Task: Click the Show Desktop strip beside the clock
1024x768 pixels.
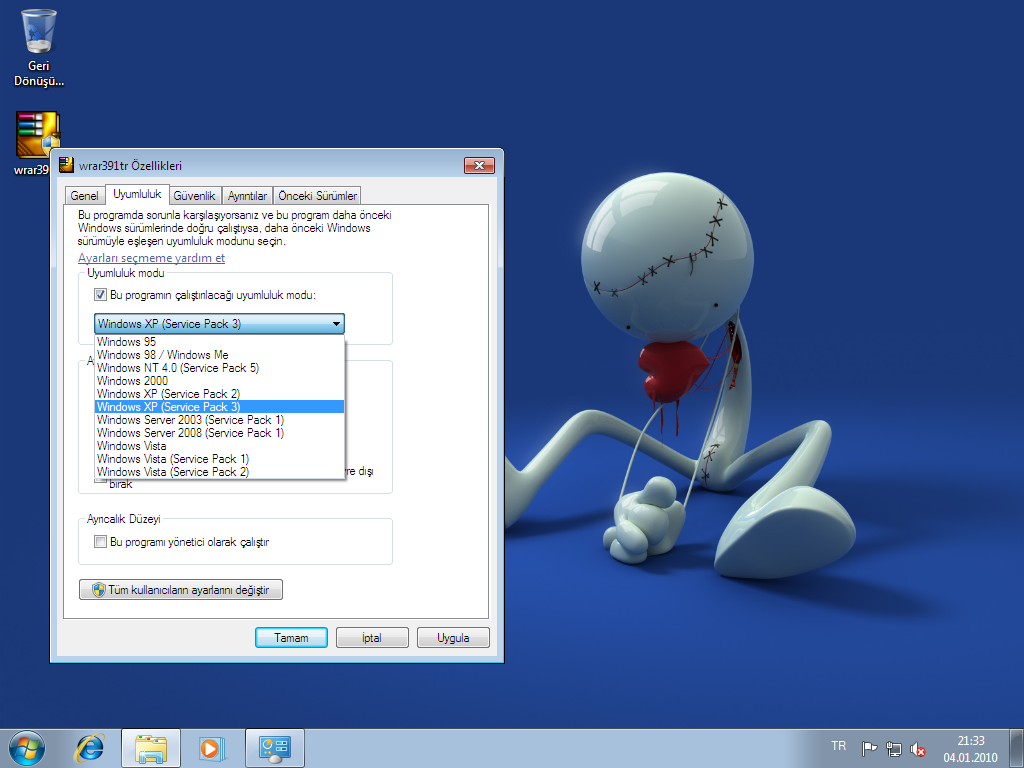Action: coord(1017,748)
